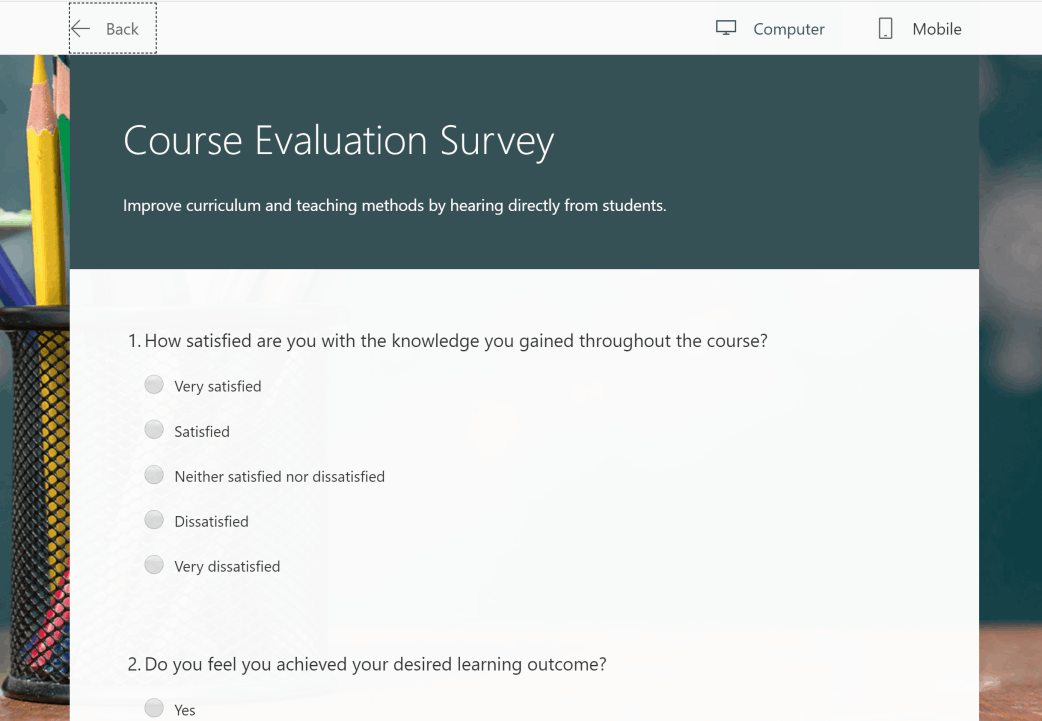Click the Computer monitor icon
1042x721 pixels.
pyautogui.click(x=726, y=28)
